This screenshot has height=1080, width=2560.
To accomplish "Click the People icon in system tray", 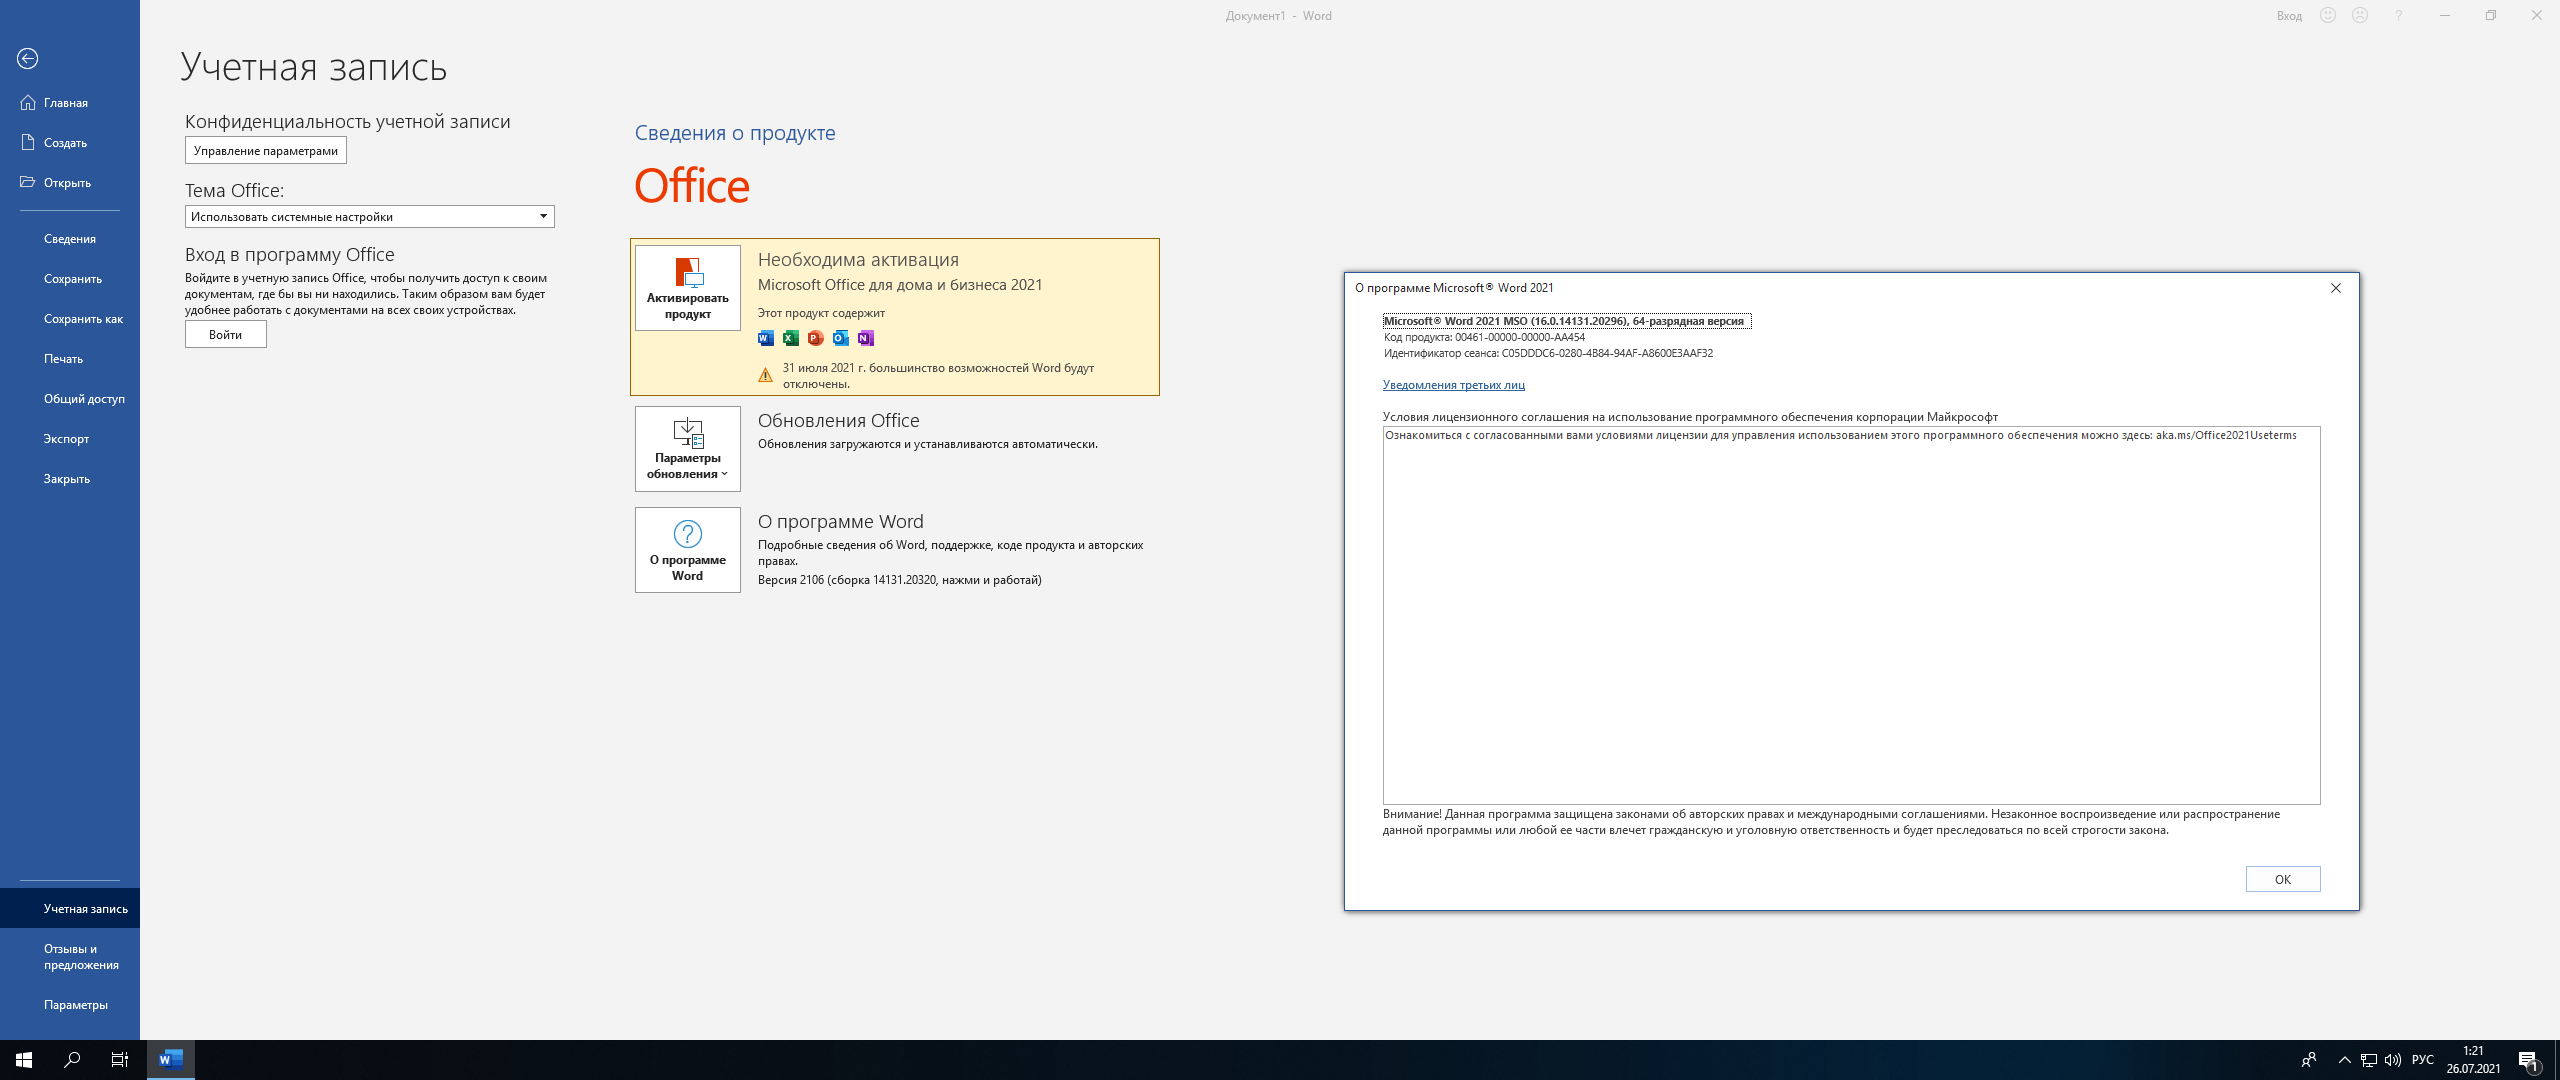I will (2309, 1060).
